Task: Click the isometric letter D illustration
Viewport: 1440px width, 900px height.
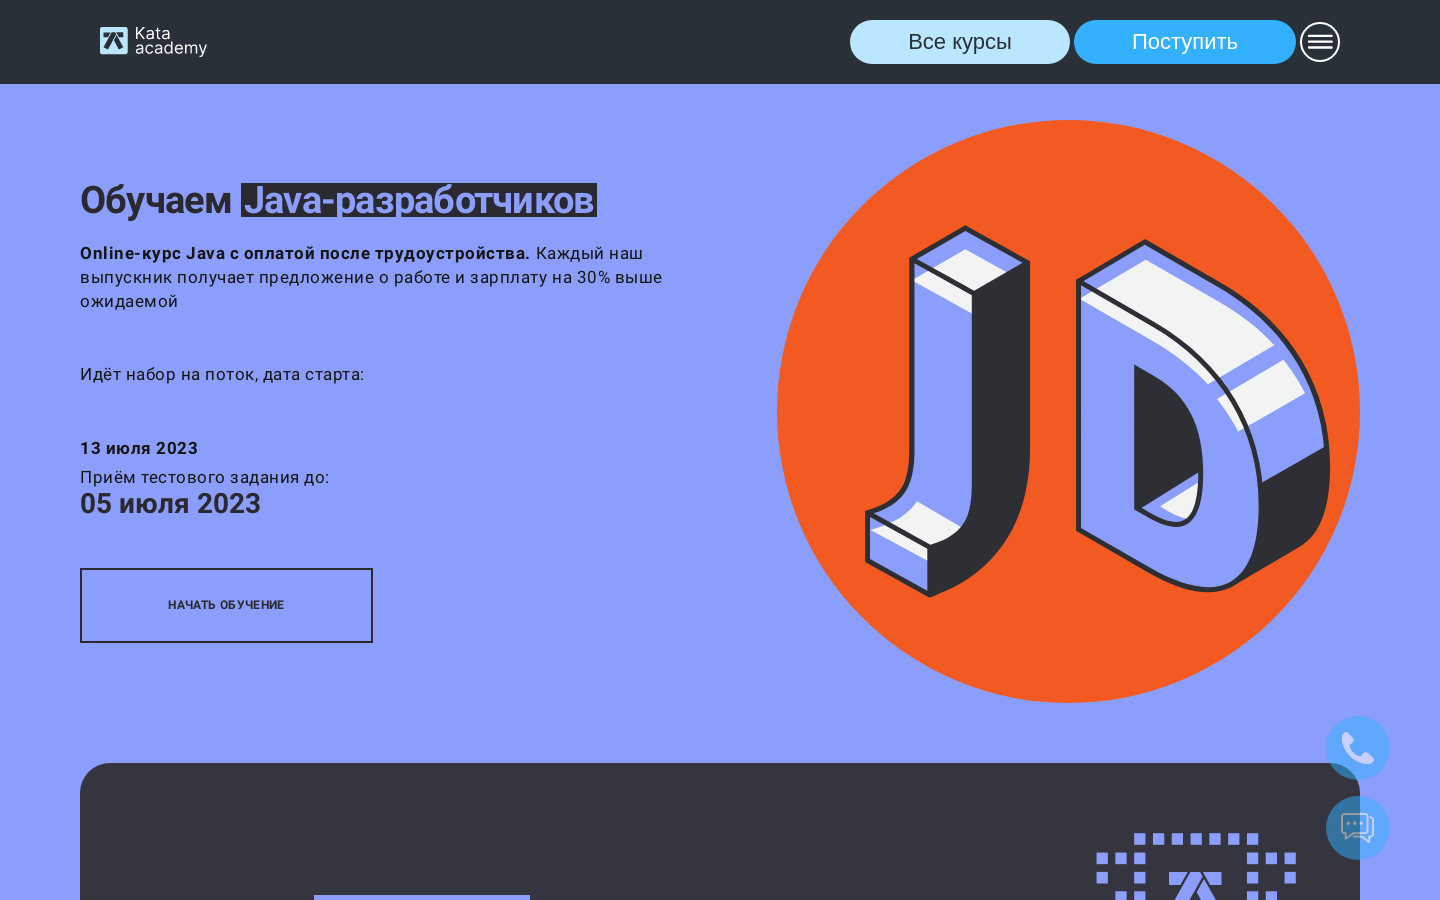Action: [x=1203, y=416]
